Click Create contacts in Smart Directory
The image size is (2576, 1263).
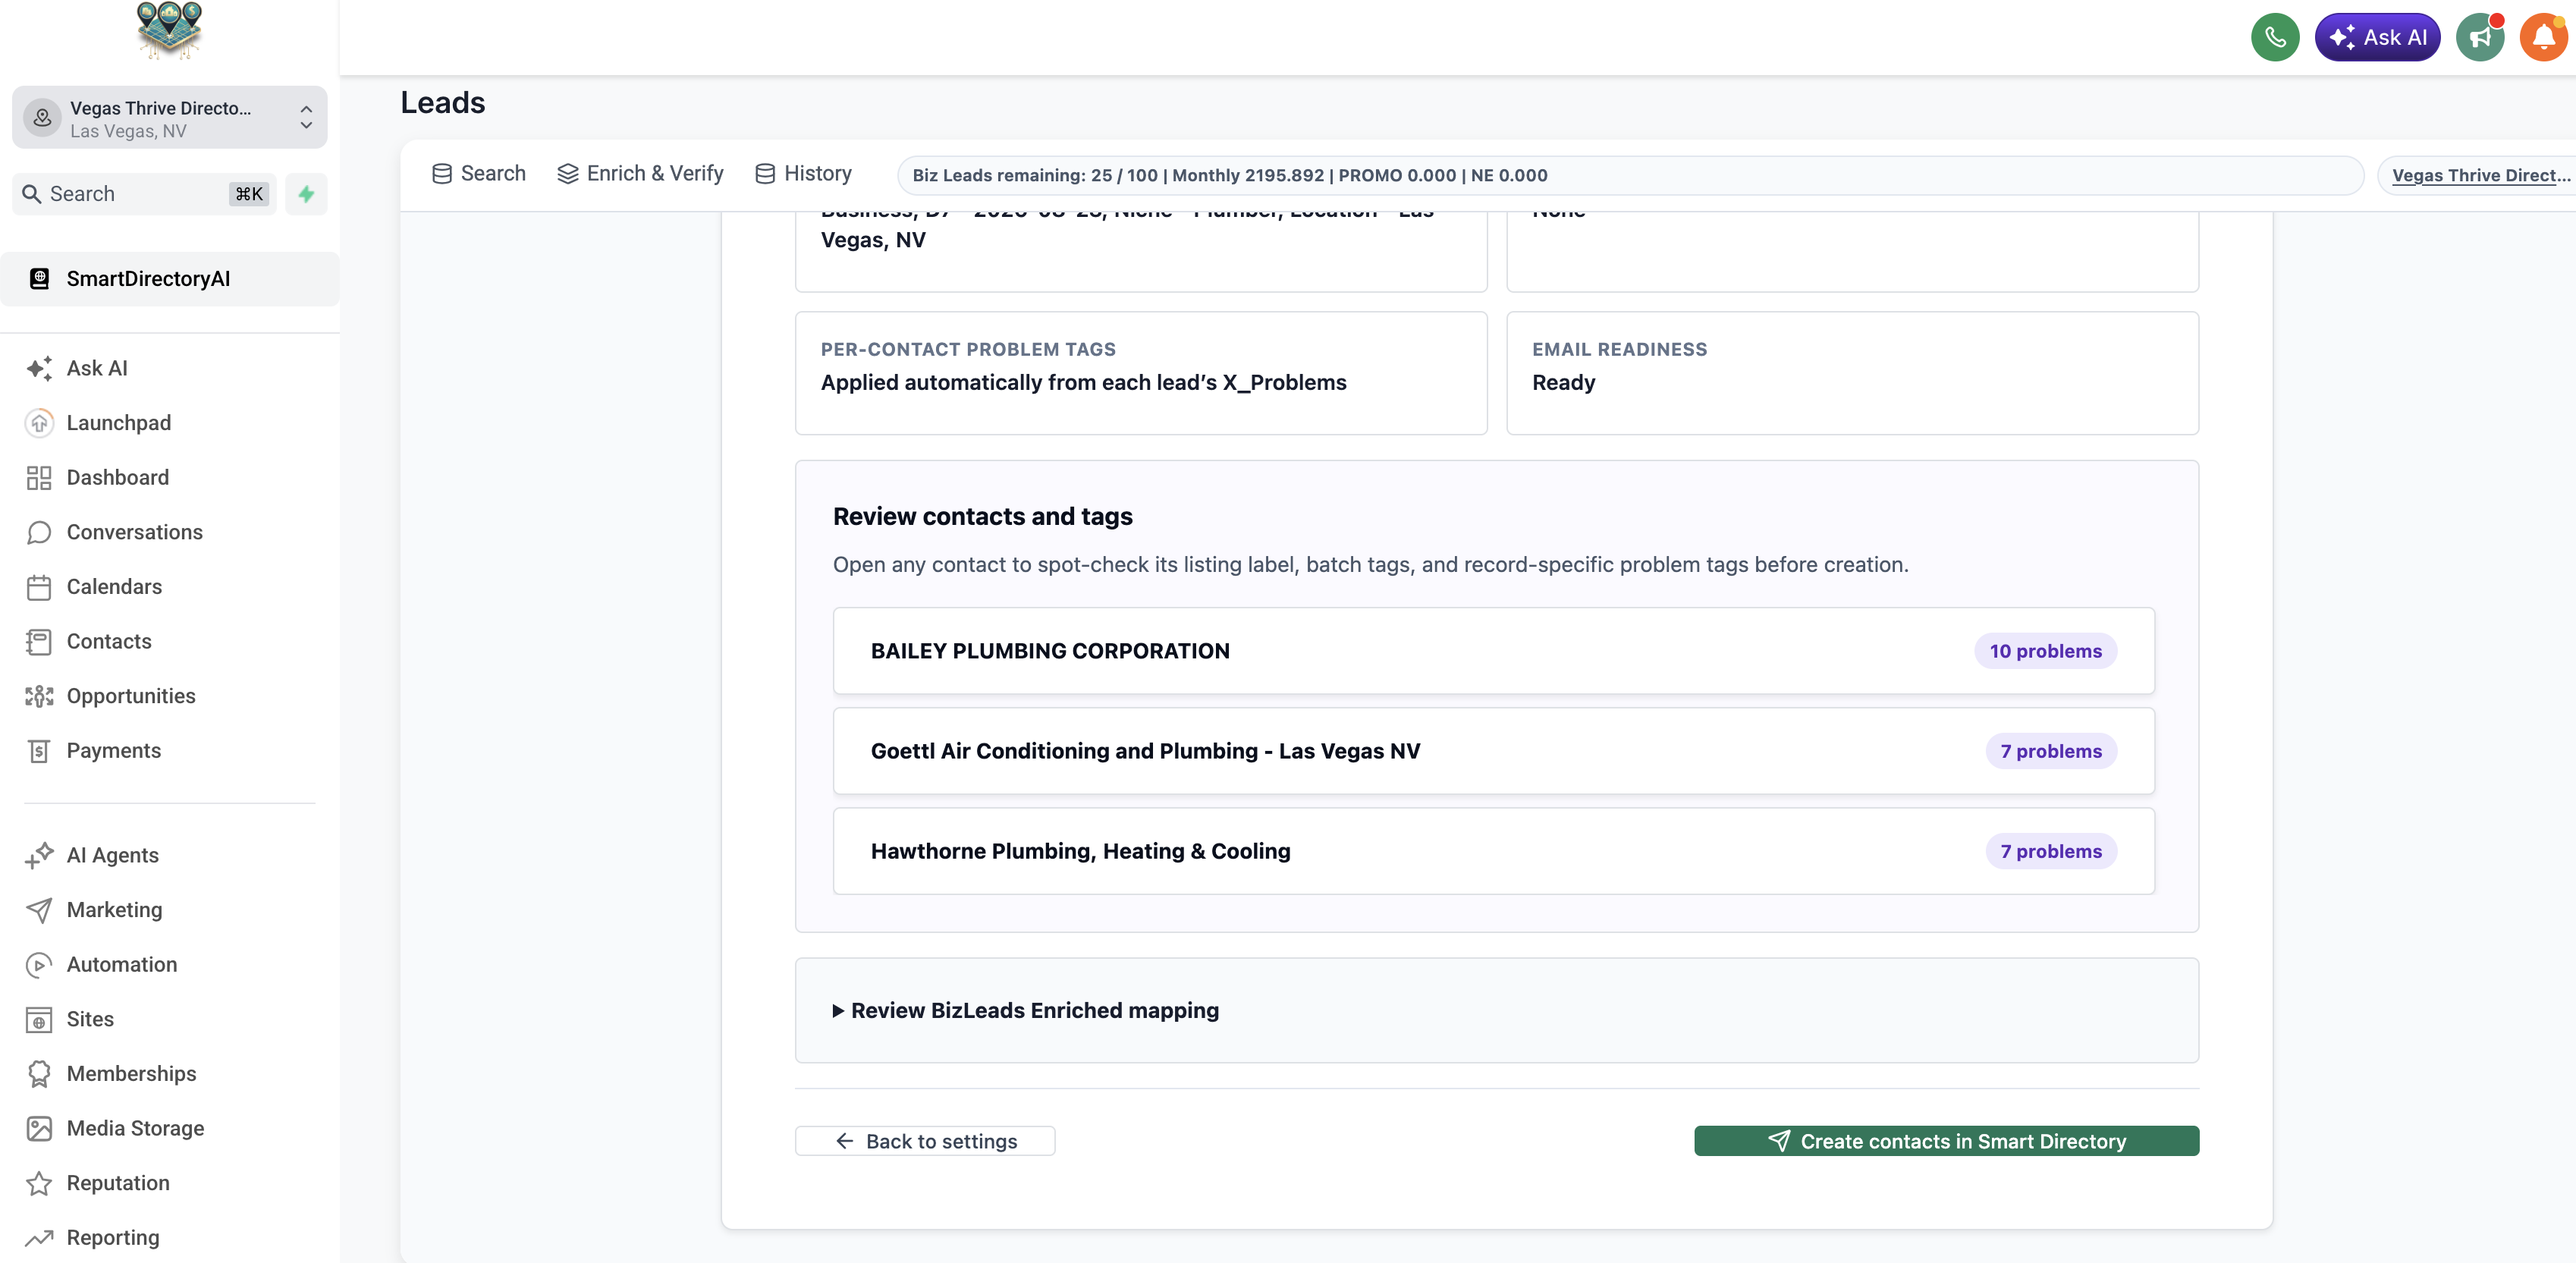point(1946,1141)
